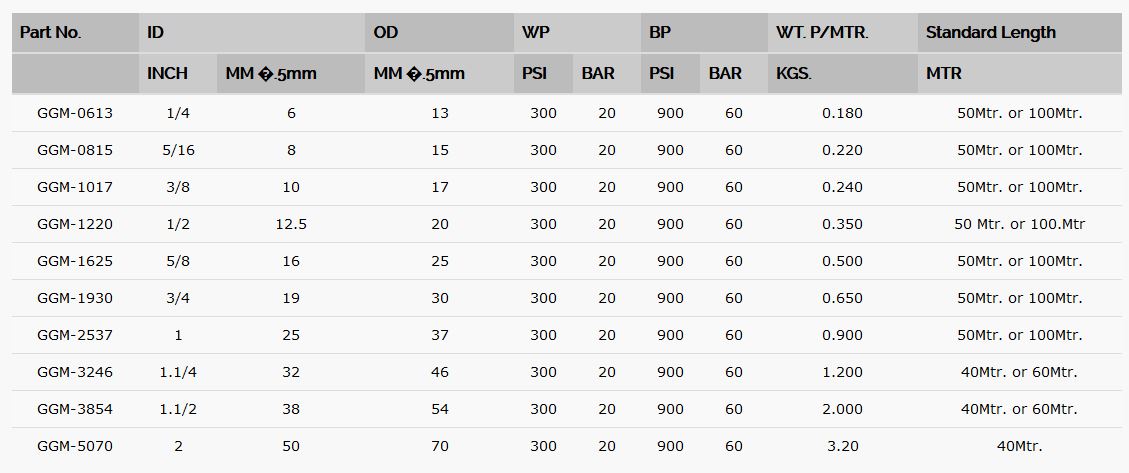The image size is (1129, 473).
Task: Select part number GGM-1625
Action: click(x=75, y=261)
